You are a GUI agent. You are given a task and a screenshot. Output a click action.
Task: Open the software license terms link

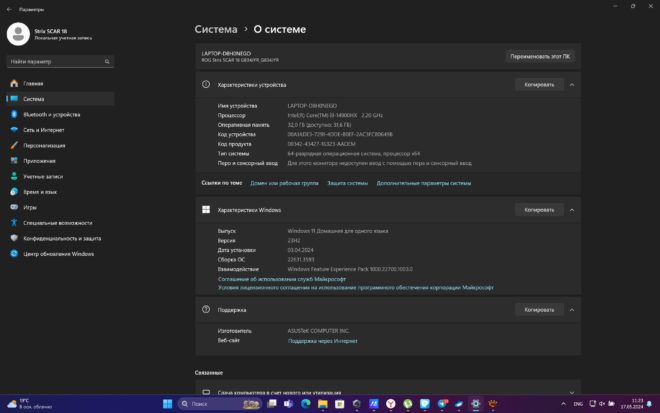pos(356,288)
